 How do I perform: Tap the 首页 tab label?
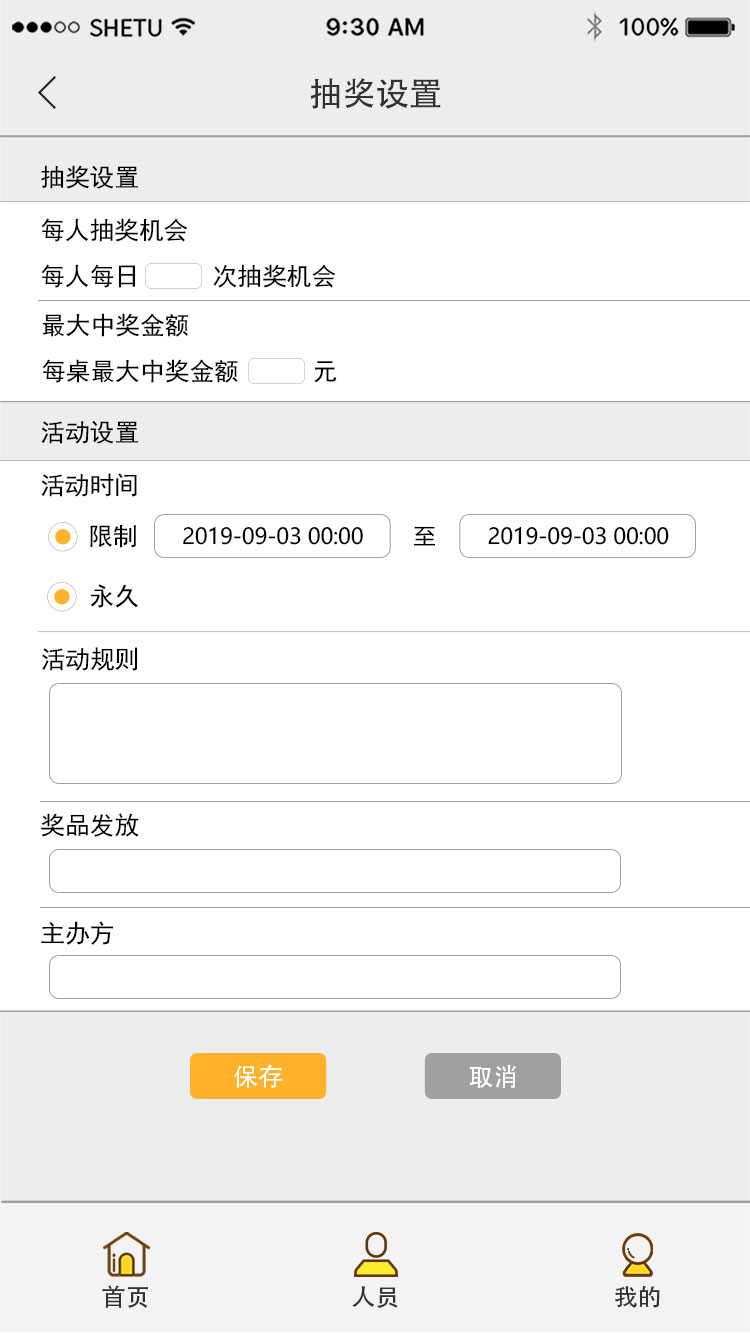click(x=126, y=1297)
